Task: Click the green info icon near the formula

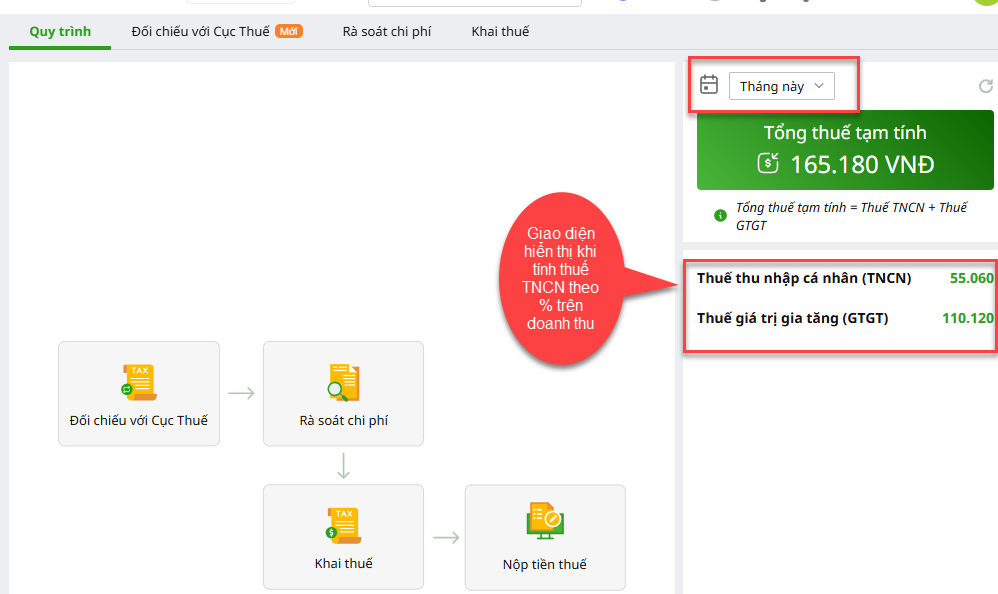Action: [720, 216]
